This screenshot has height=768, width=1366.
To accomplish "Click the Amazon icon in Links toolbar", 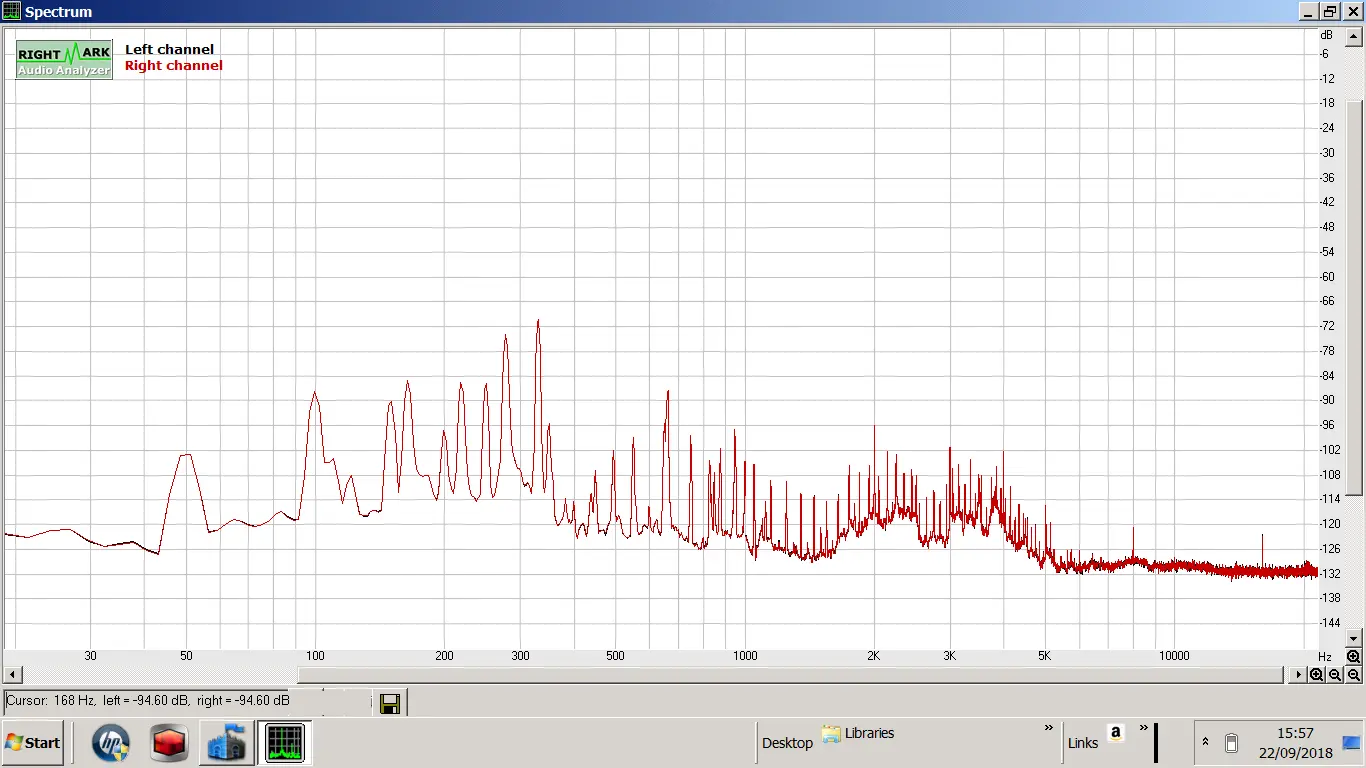I will pyautogui.click(x=1116, y=733).
